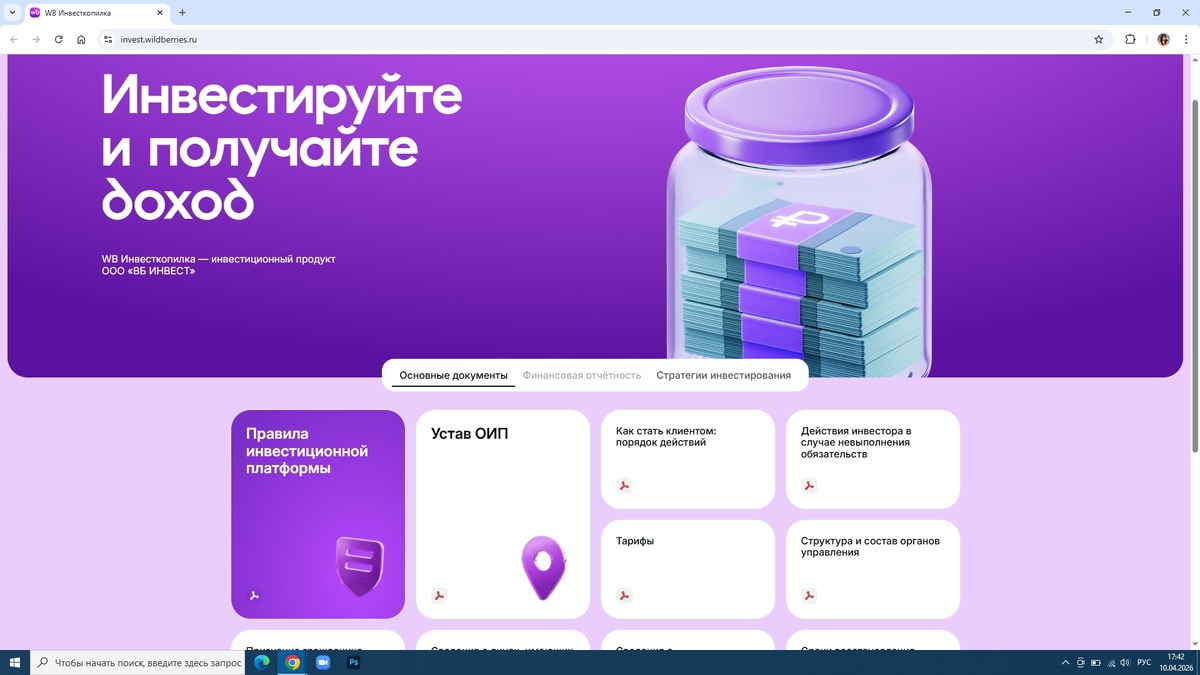Open the Тарифы document card

688,569
